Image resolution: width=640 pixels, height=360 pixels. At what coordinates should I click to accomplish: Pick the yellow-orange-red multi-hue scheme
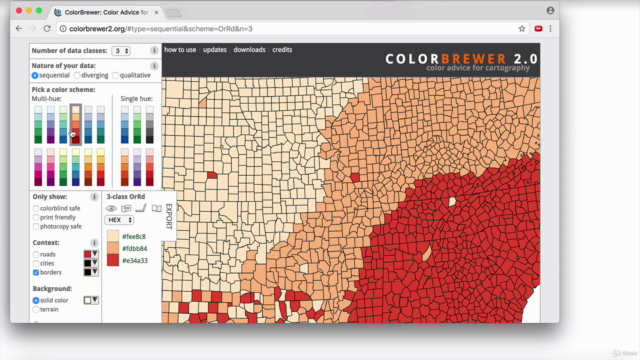(x=101, y=167)
